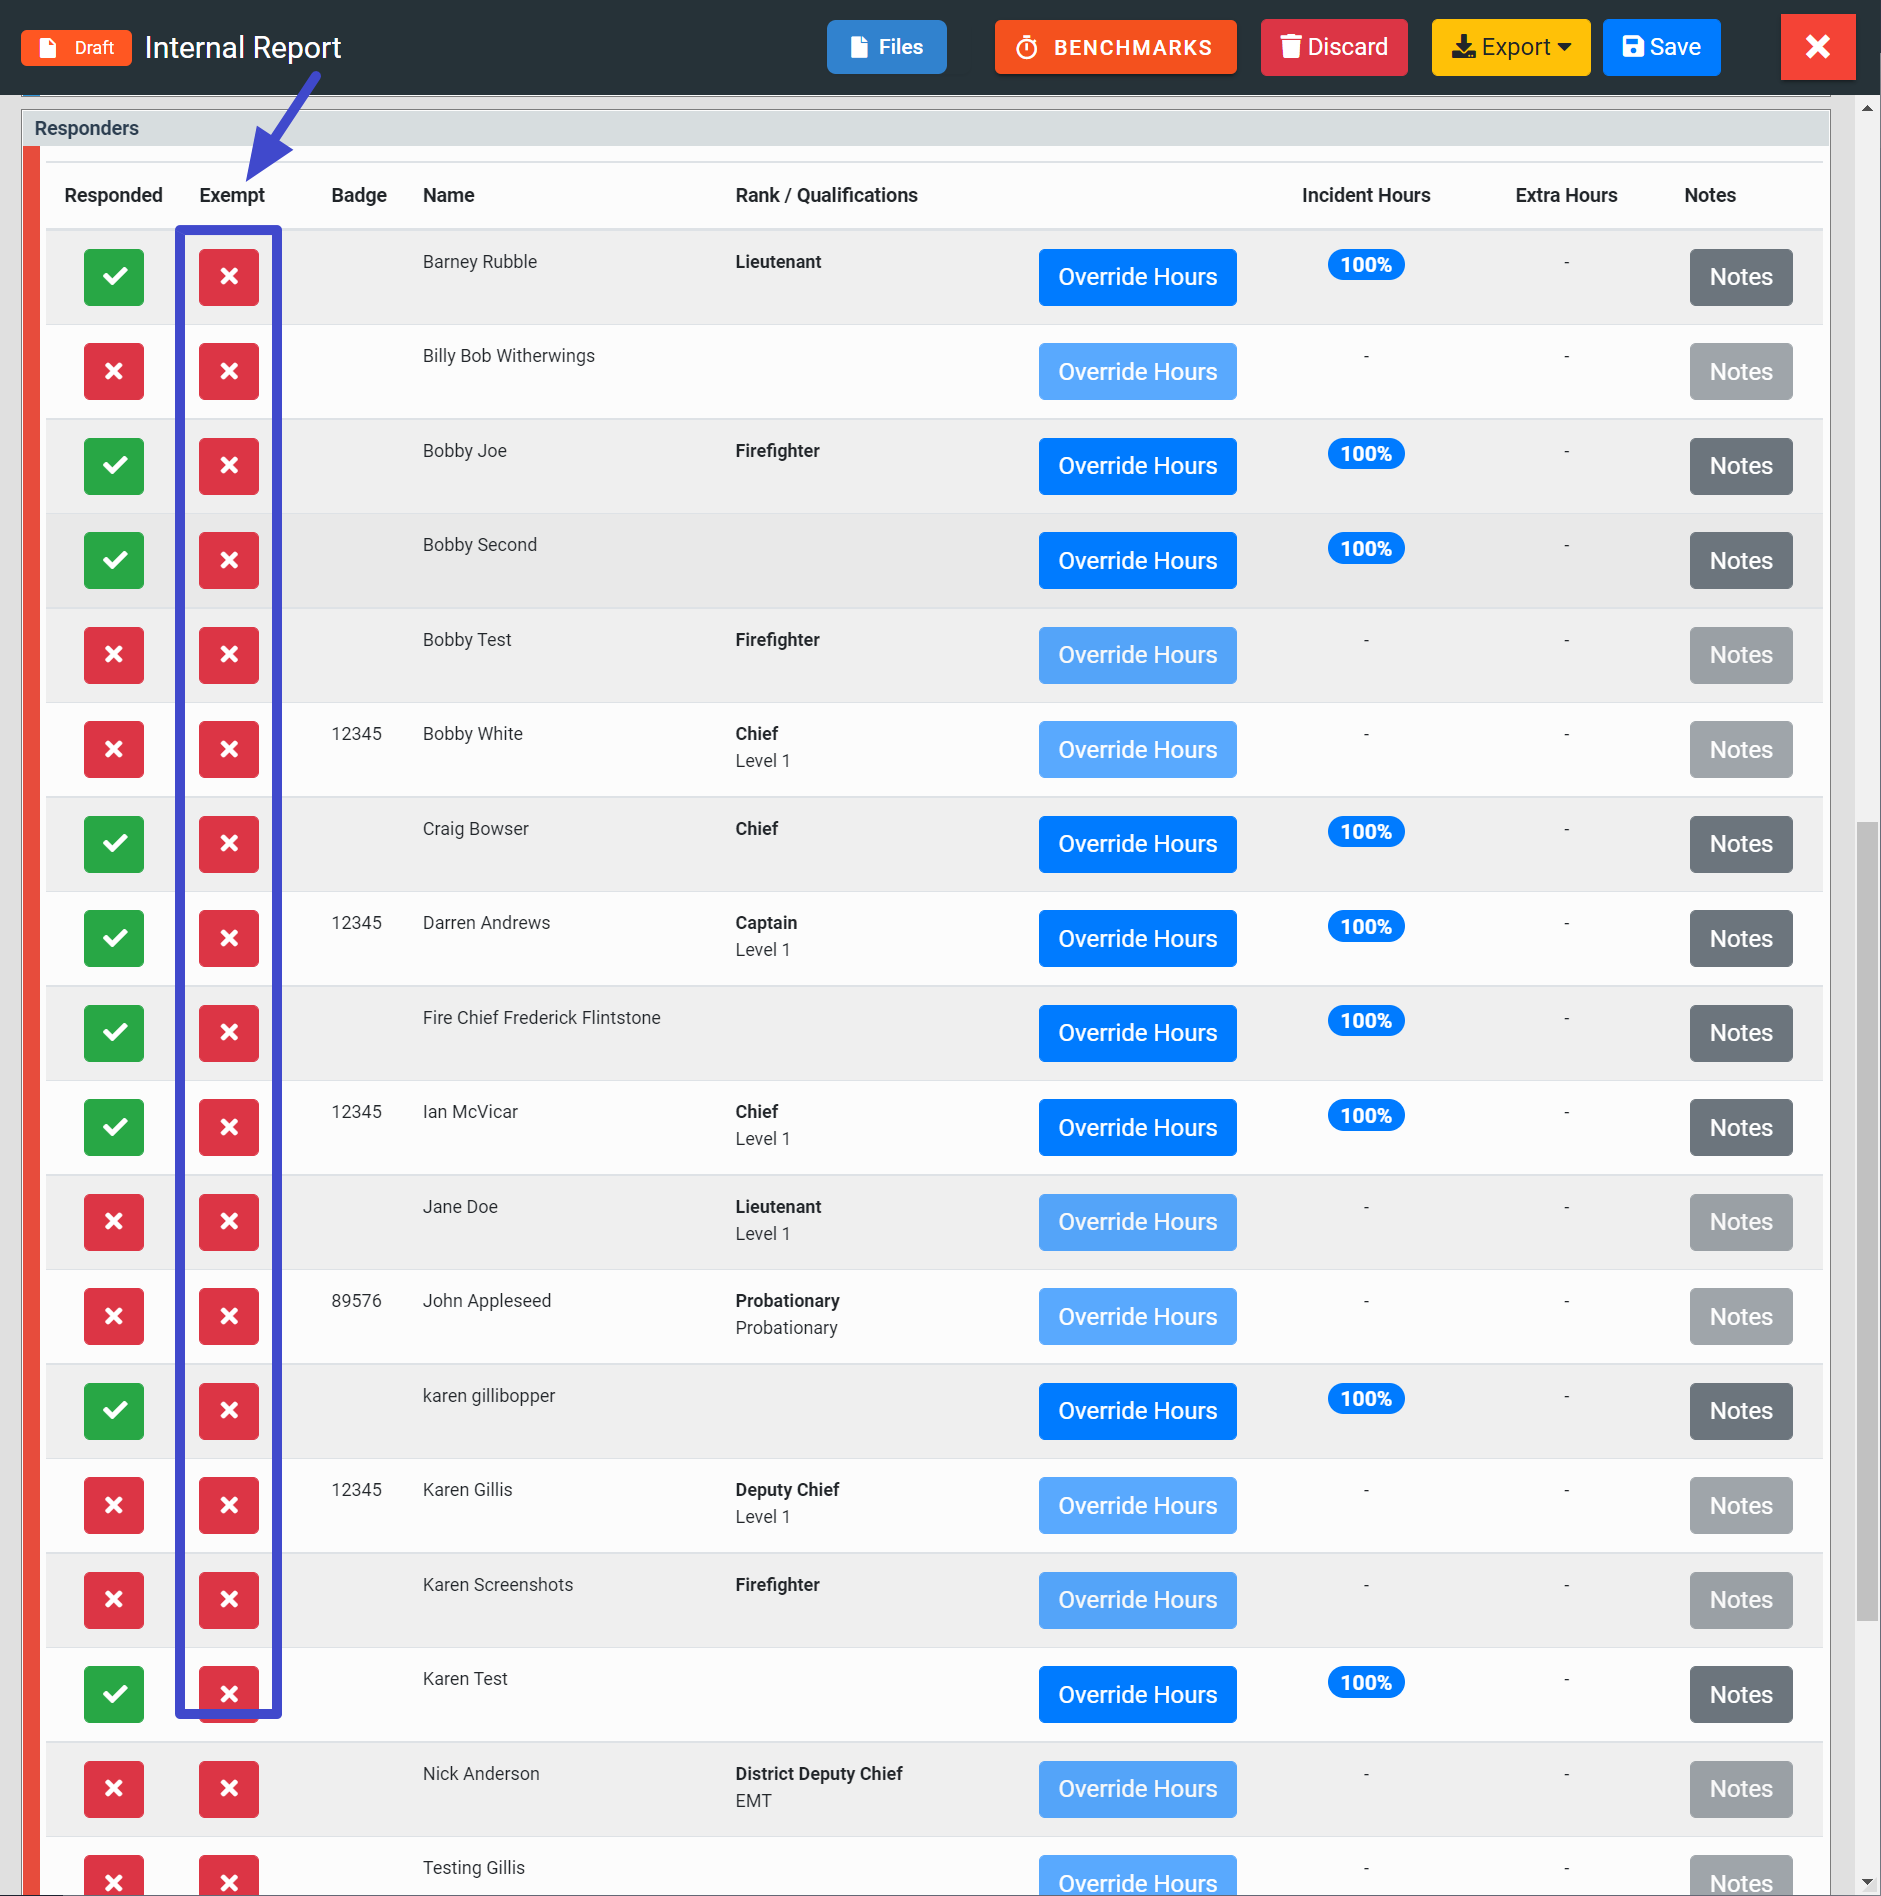Discard the report using the trash button

tap(1333, 47)
